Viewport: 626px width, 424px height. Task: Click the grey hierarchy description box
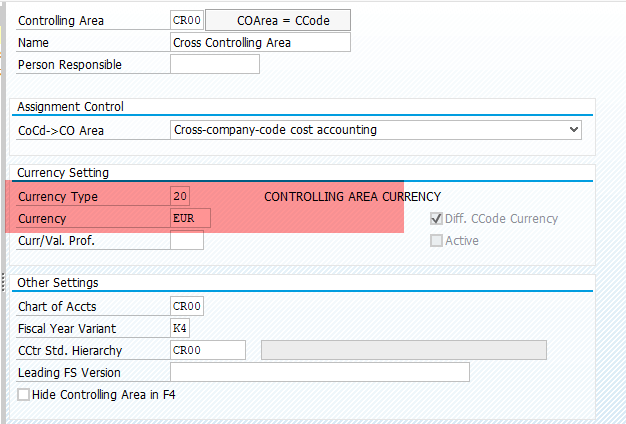(x=404, y=350)
